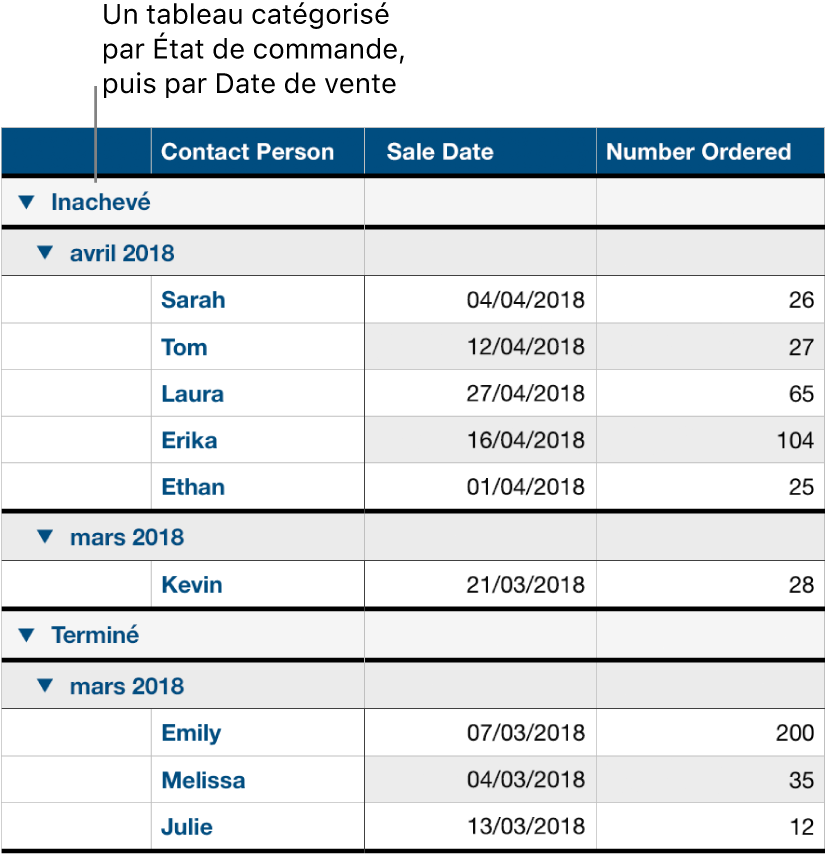Select Ethan's sale date 01/04/2018
827x854 pixels.
tap(528, 487)
